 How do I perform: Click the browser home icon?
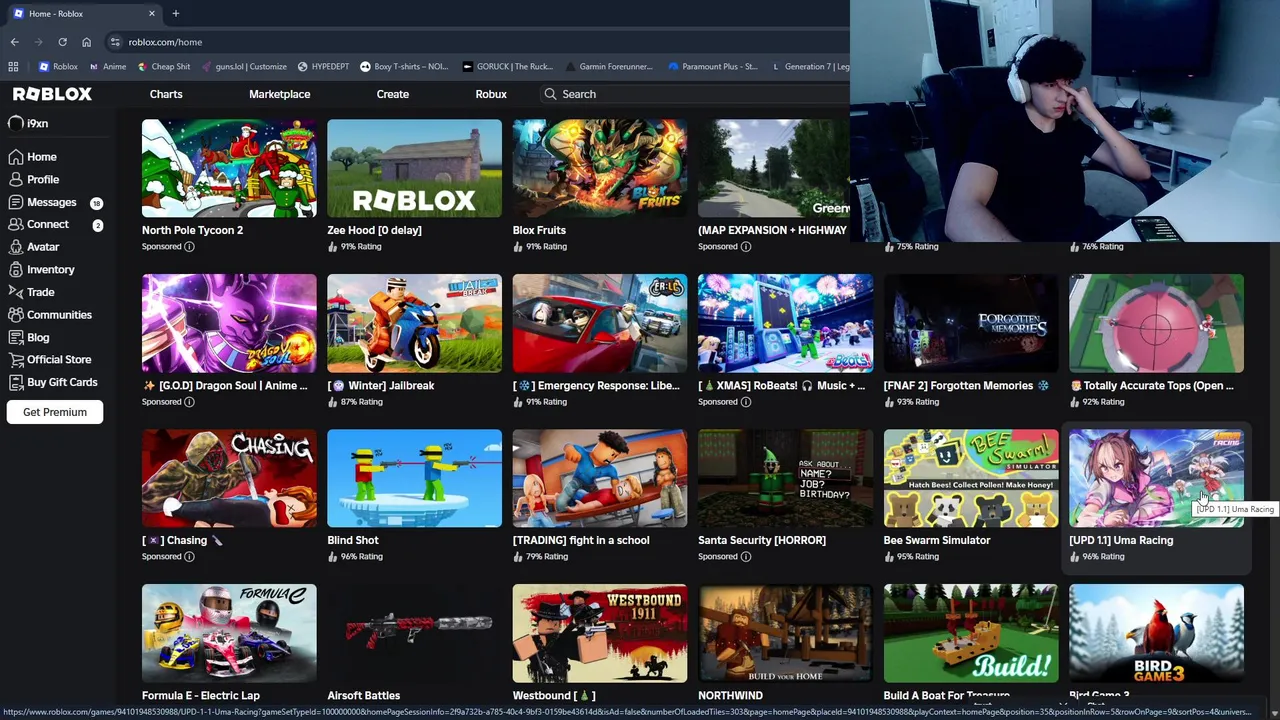(86, 42)
